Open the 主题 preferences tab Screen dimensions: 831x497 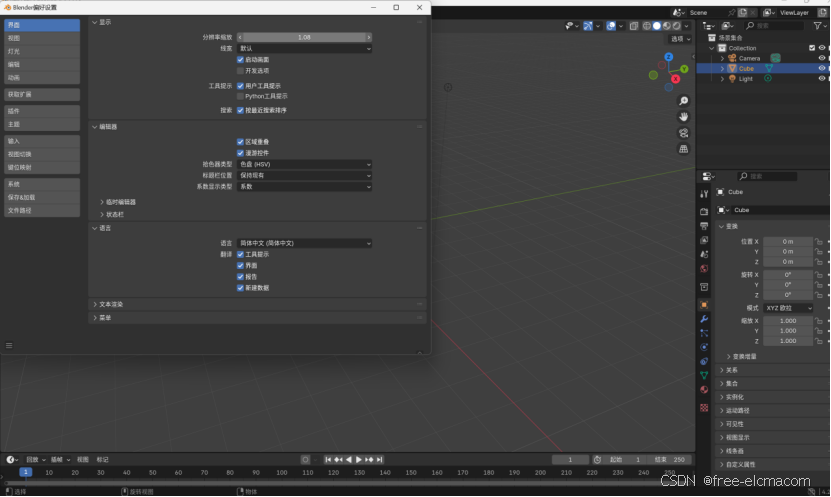(42, 124)
